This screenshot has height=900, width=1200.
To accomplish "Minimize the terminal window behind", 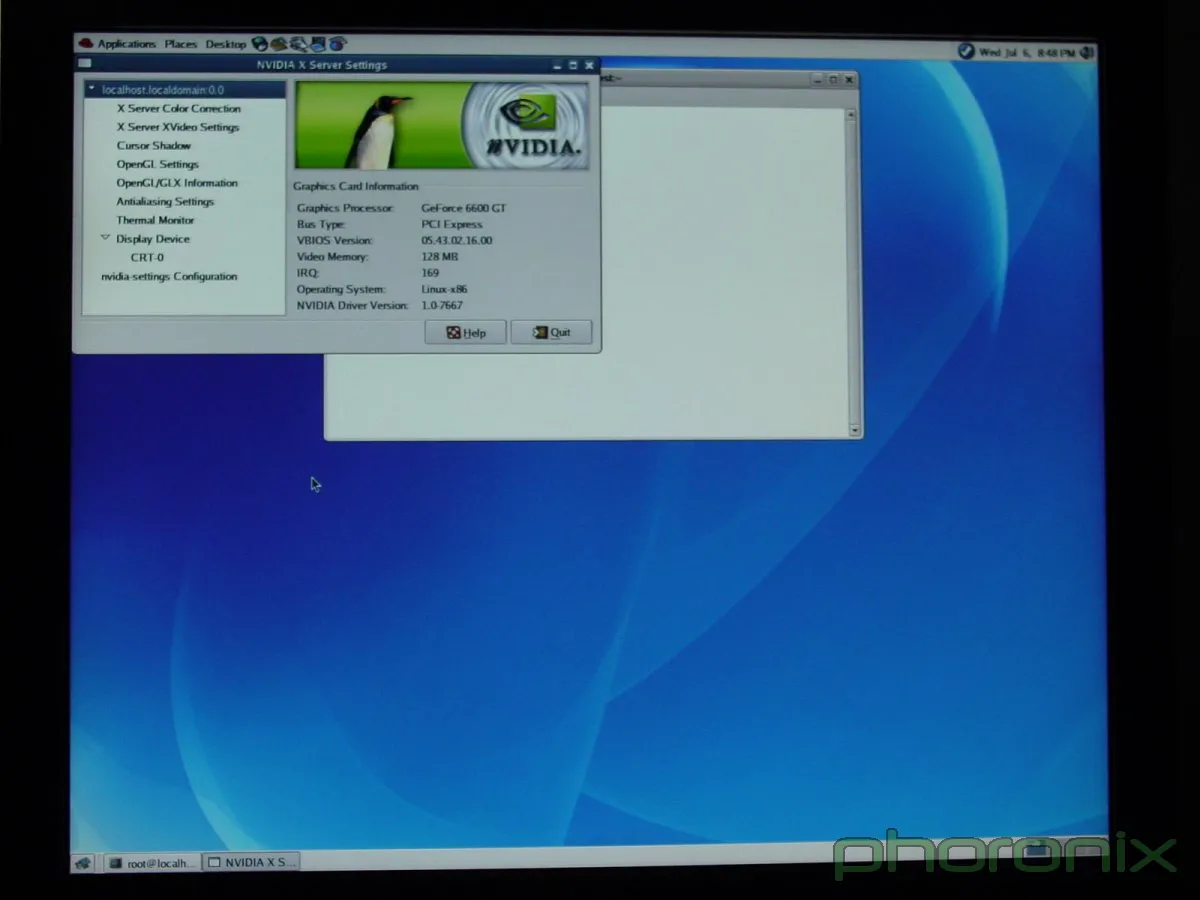I will (x=817, y=79).
